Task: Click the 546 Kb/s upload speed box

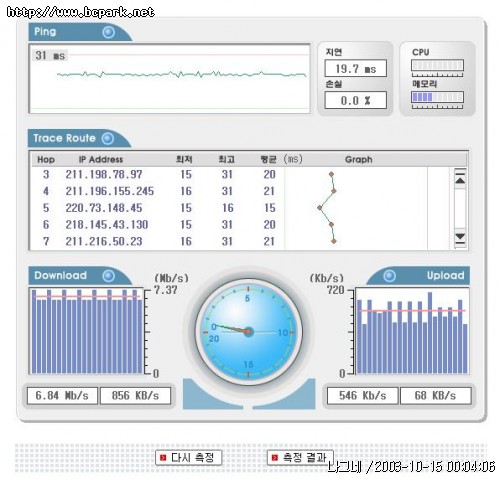Action: (x=363, y=396)
